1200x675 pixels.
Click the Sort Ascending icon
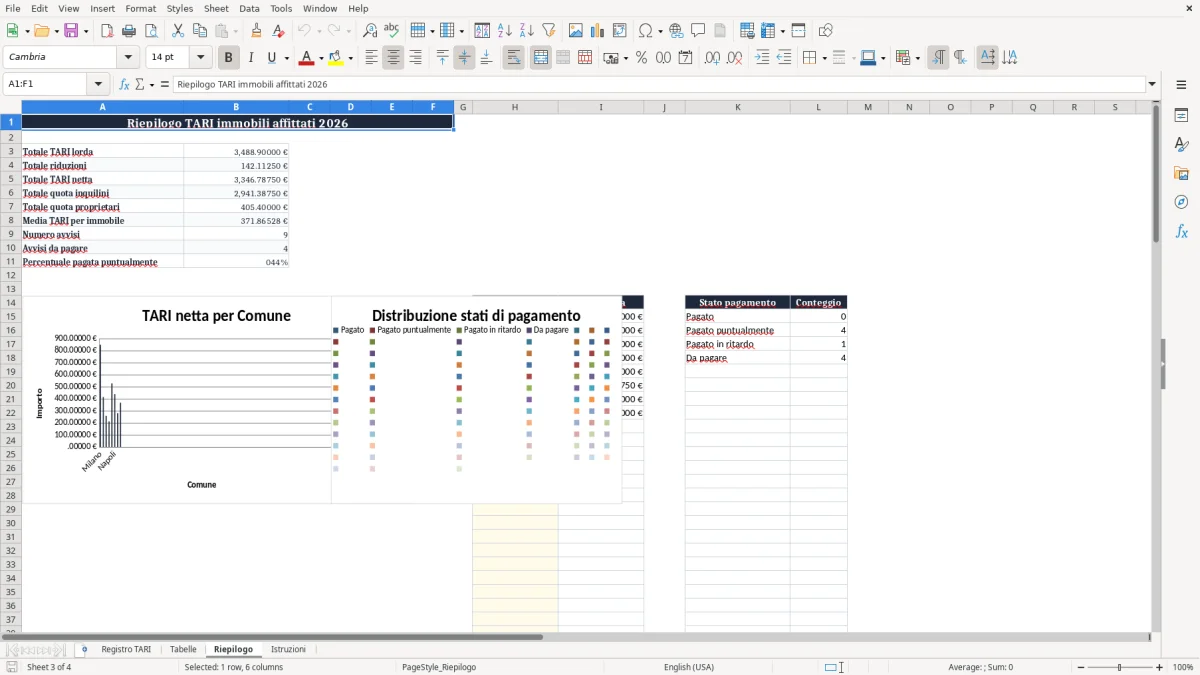(x=505, y=31)
